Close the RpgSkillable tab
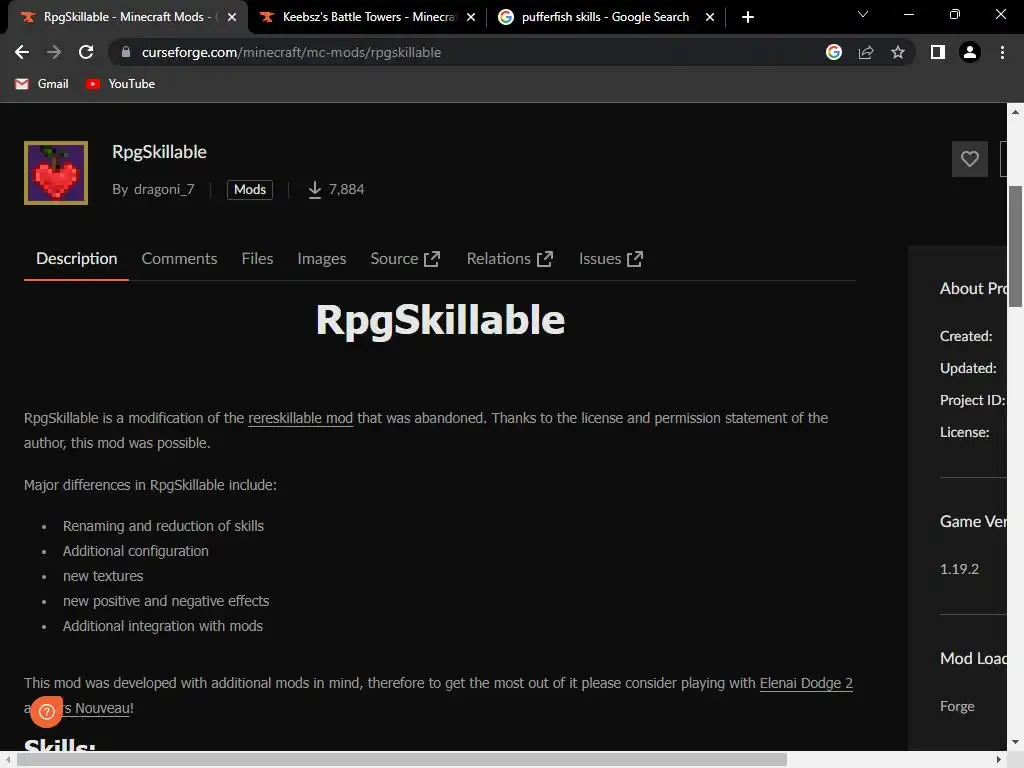 pos(232,17)
